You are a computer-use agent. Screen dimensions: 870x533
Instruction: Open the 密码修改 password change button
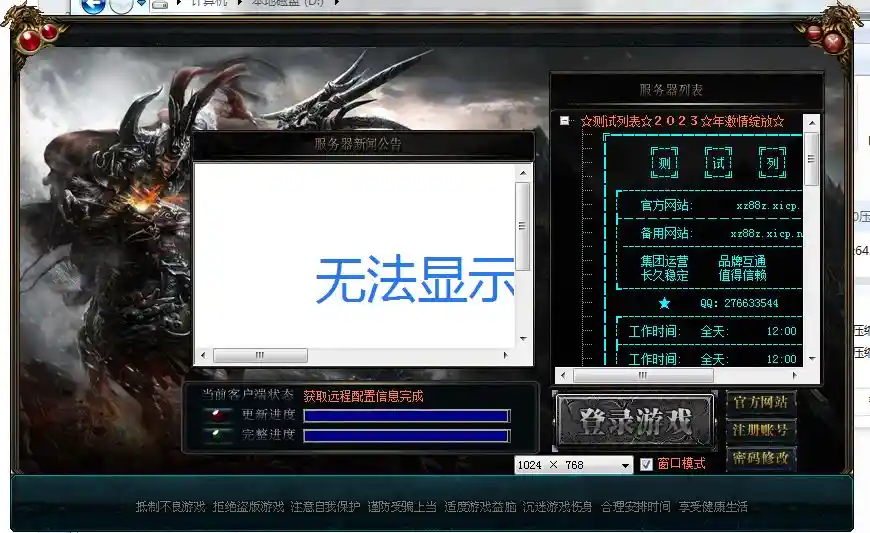point(761,458)
